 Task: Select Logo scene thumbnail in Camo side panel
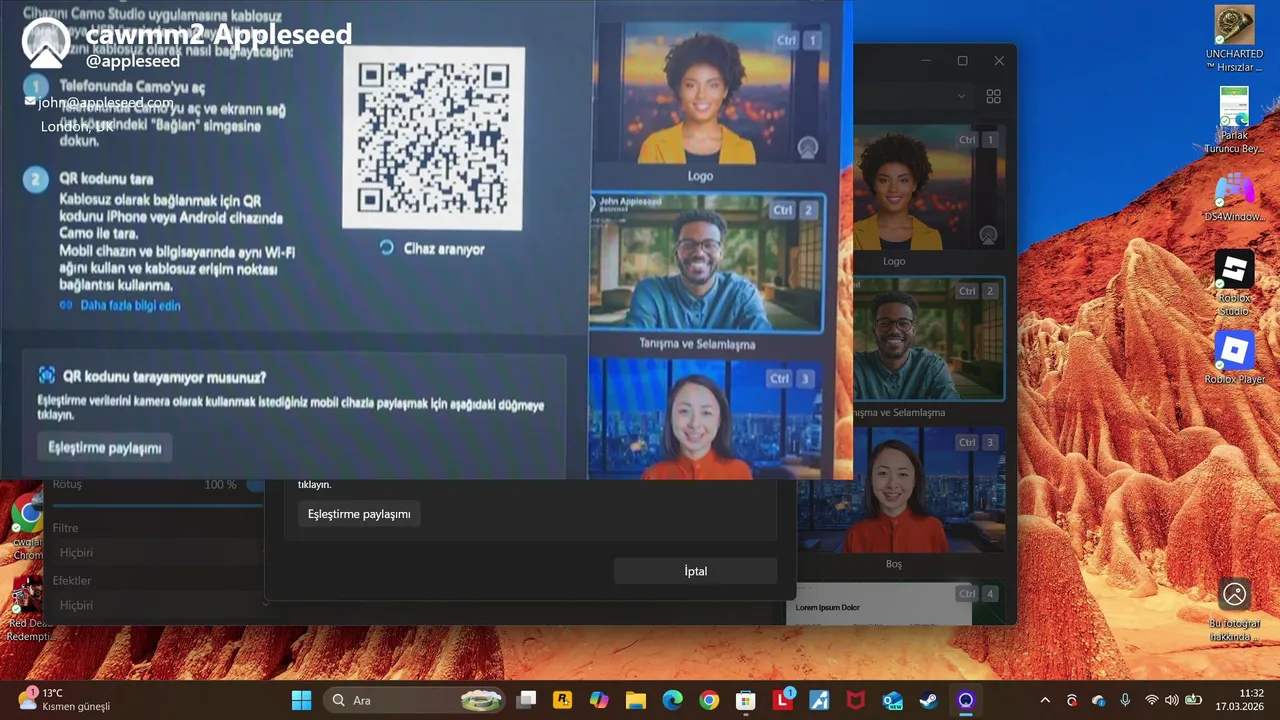click(928, 187)
